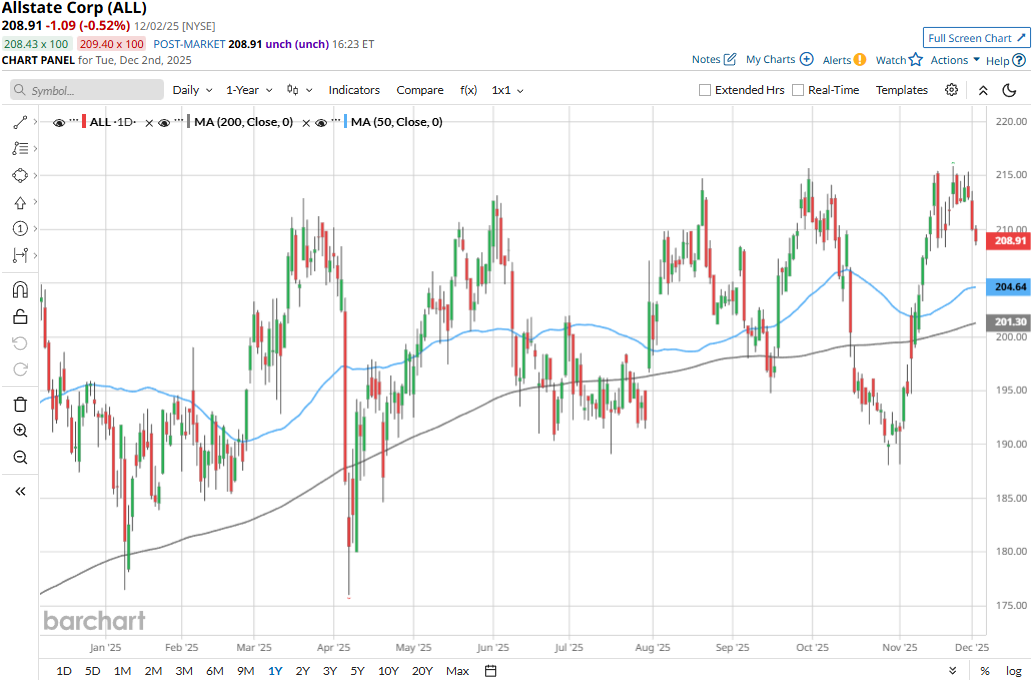Open the Daily frequency dropdown
1032x680 pixels.
click(x=192, y=90)
